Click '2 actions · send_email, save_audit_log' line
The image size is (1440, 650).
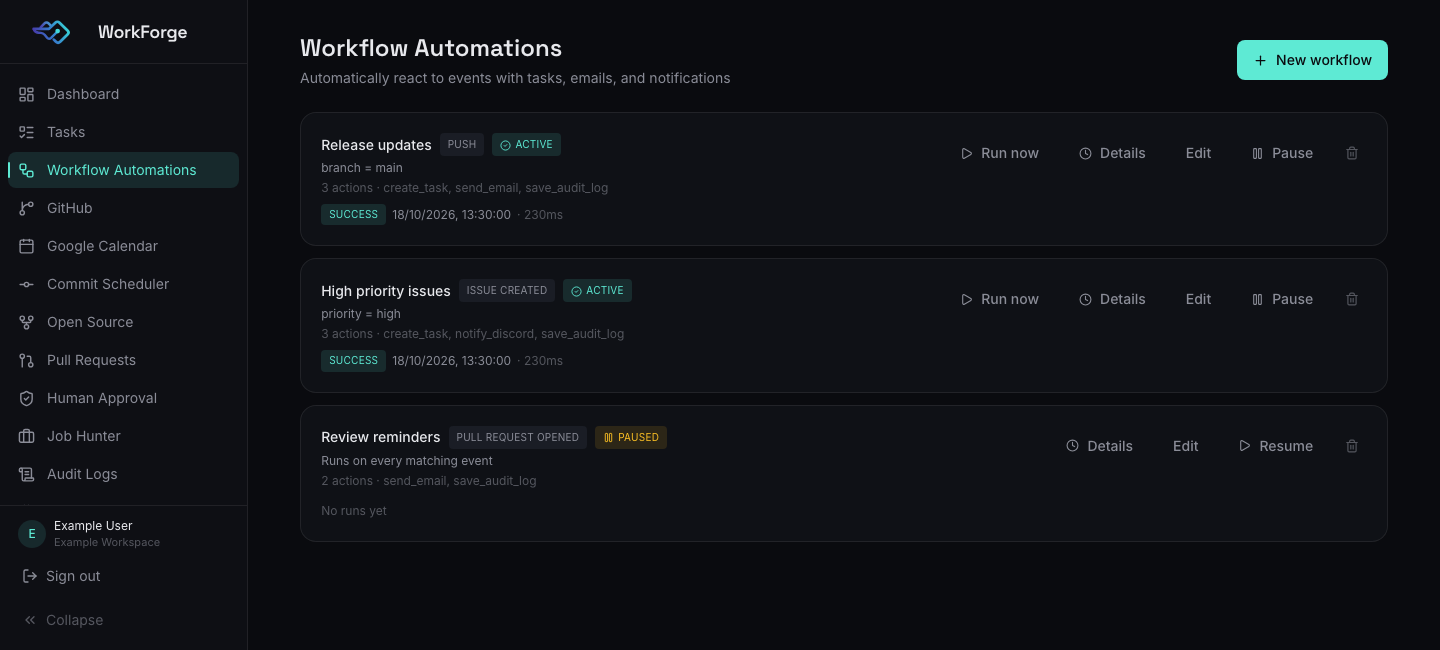[x=429, y=481]
